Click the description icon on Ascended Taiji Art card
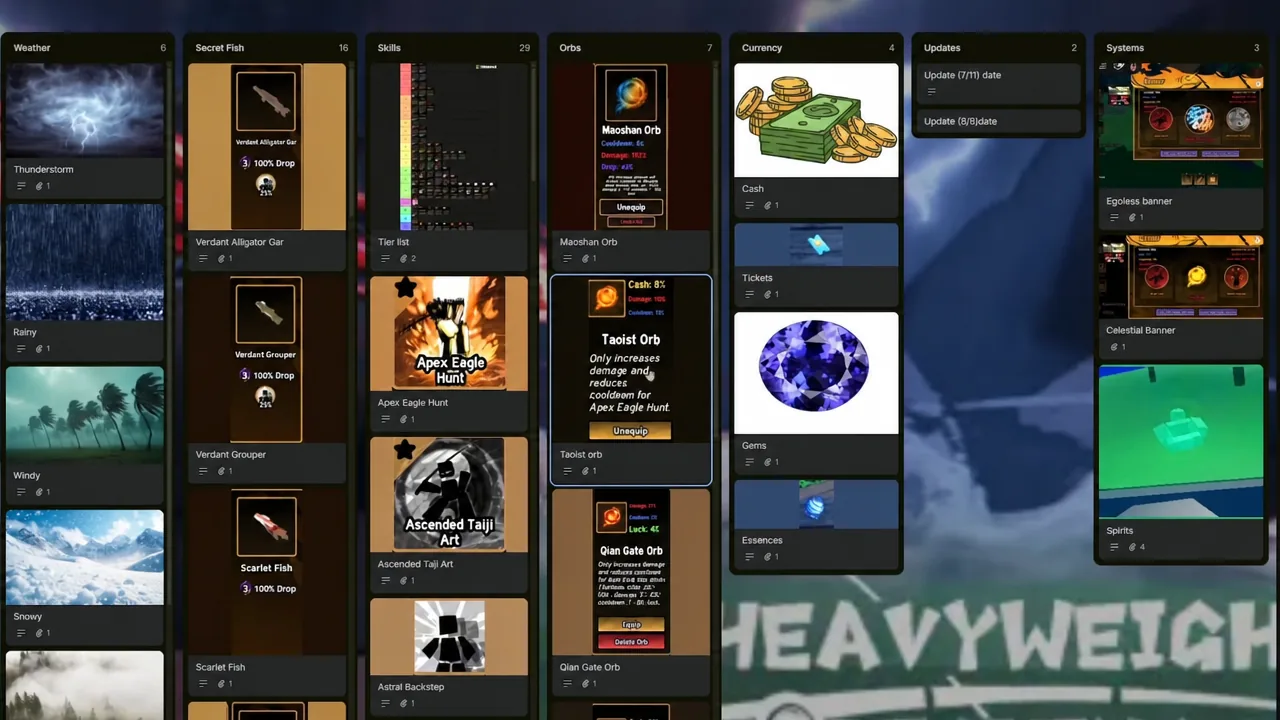This screenshot has height=720, width=1280. click(x=386, y=580)
